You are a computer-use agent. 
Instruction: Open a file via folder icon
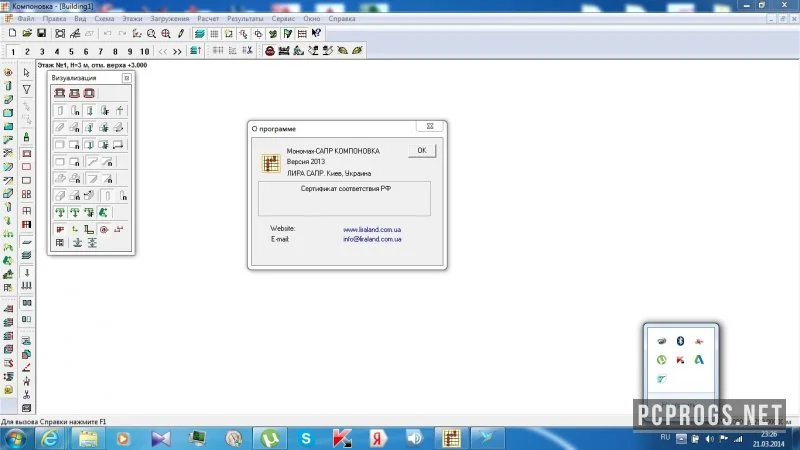click(x=27, y=33)
